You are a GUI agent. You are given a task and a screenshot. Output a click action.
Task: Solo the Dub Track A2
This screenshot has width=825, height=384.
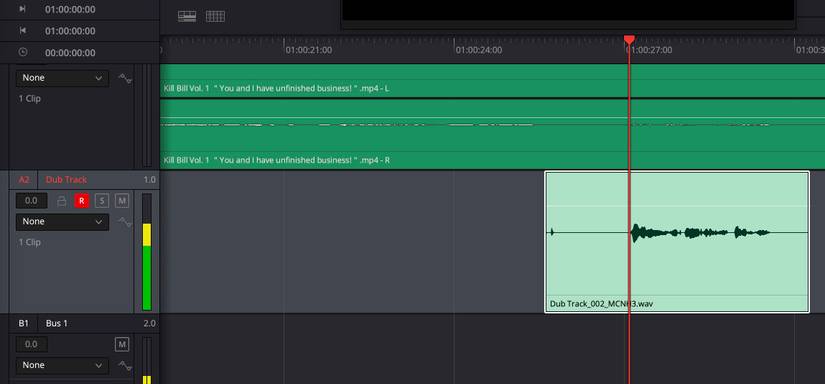click(x=102, y=200)
